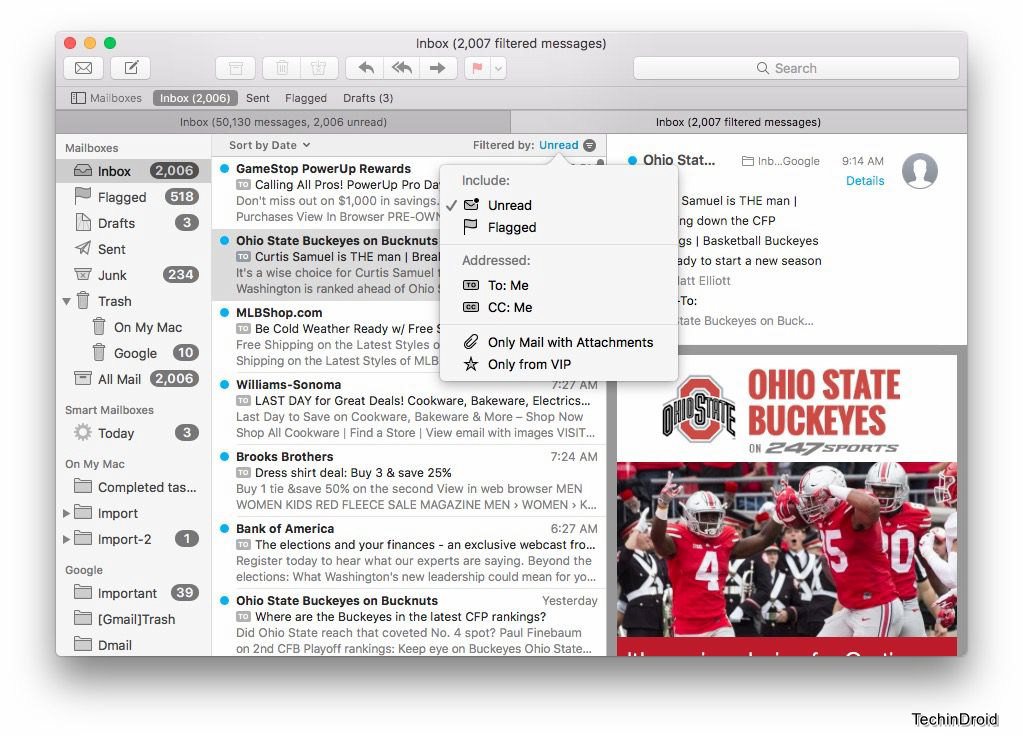This screenshot has height=736, width=1023.
Task: Enable the To: Me filter
Action: [558, 285]
